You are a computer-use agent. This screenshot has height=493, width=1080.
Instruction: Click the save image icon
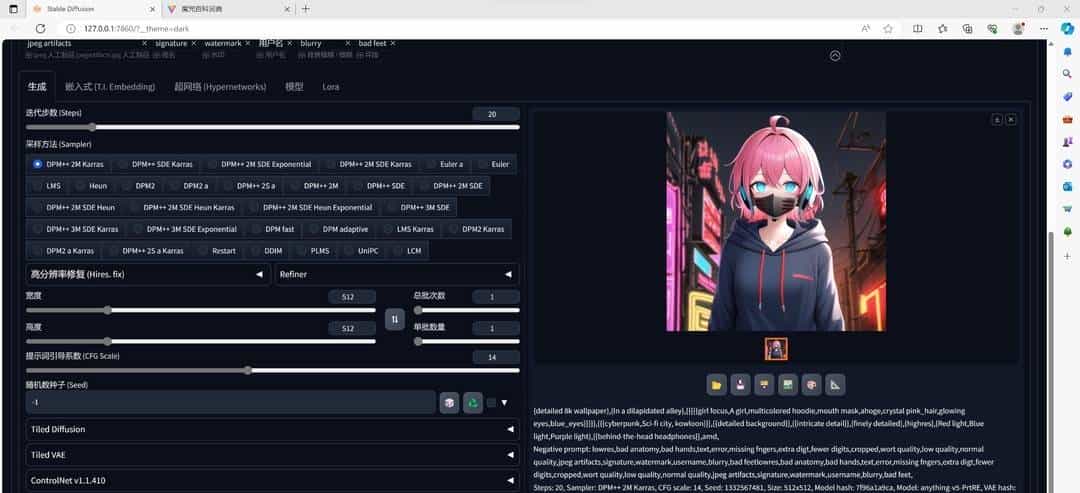point(740,384)
